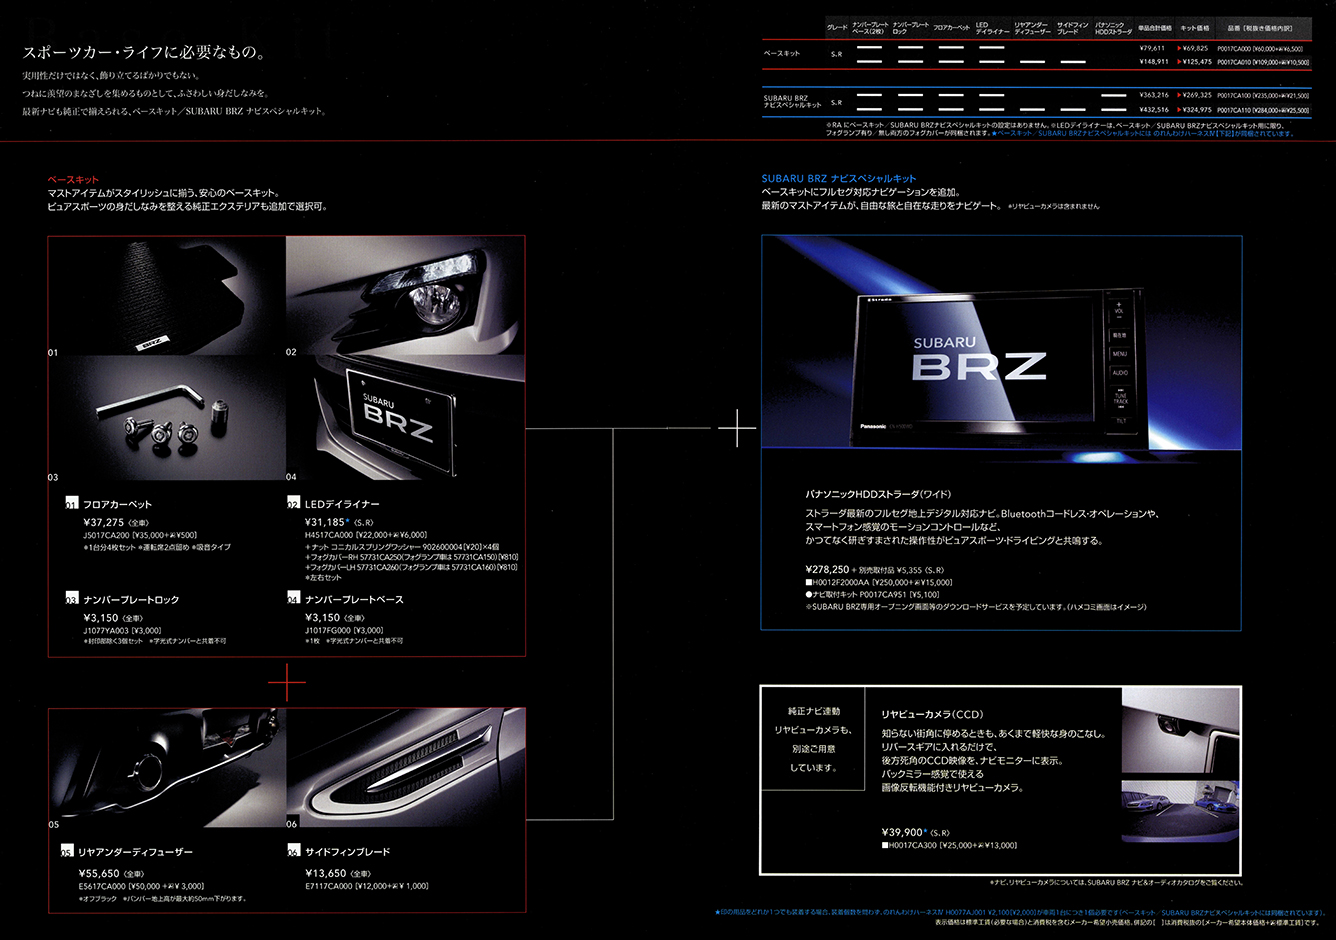Tap the MENU button on the Strada navi unit
1336x940 pixels.
[x=1119, y=354]
